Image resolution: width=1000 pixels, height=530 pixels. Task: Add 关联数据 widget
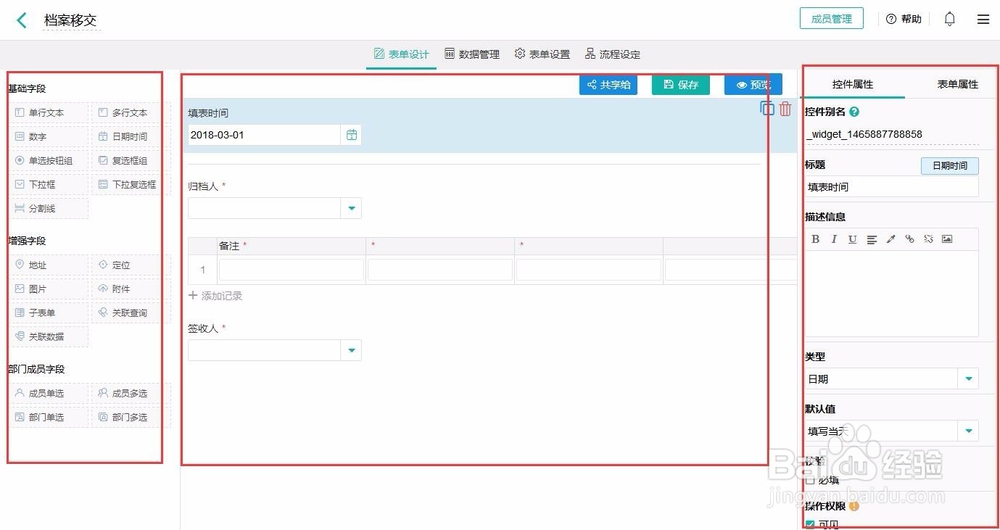(x=47, y=337)
